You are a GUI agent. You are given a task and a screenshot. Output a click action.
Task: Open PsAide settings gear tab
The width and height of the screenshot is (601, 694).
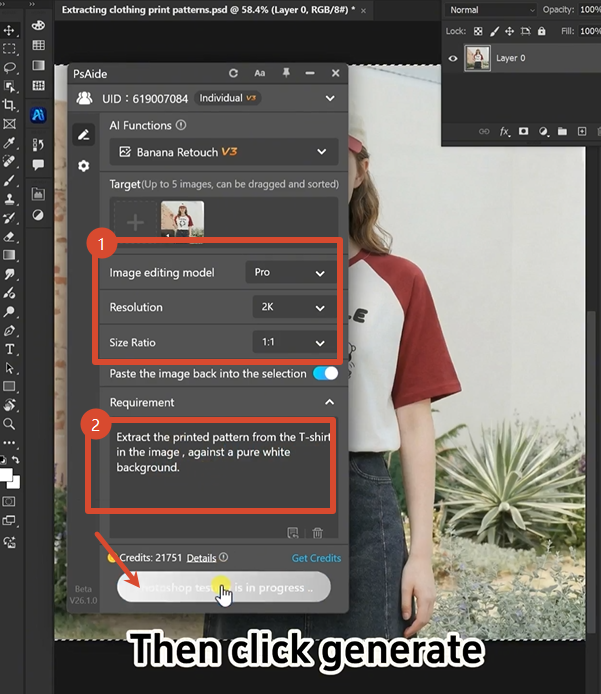tap(84, 166)
